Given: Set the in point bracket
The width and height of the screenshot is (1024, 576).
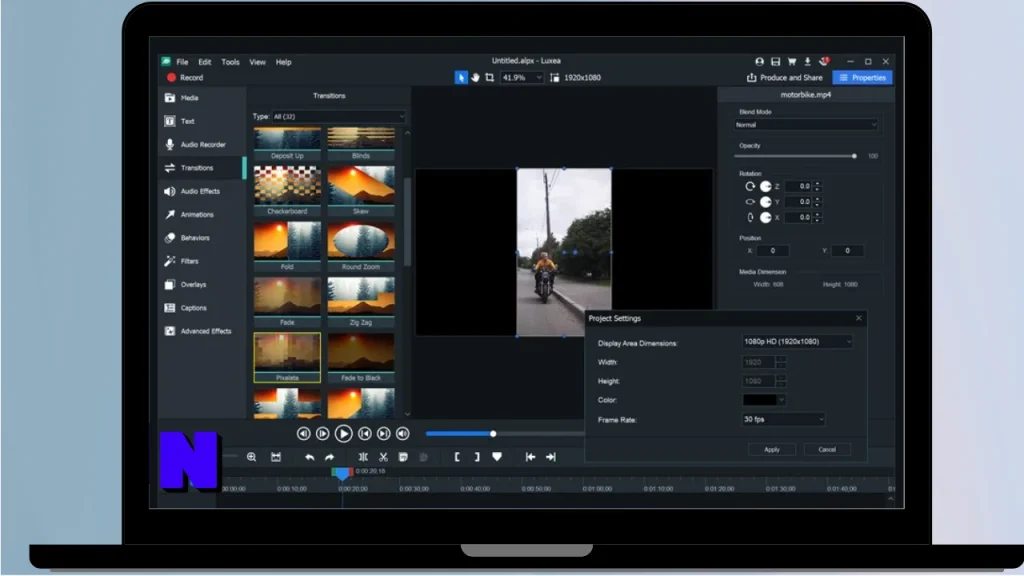Looking at the screenshot, I should tap(457, 457).
